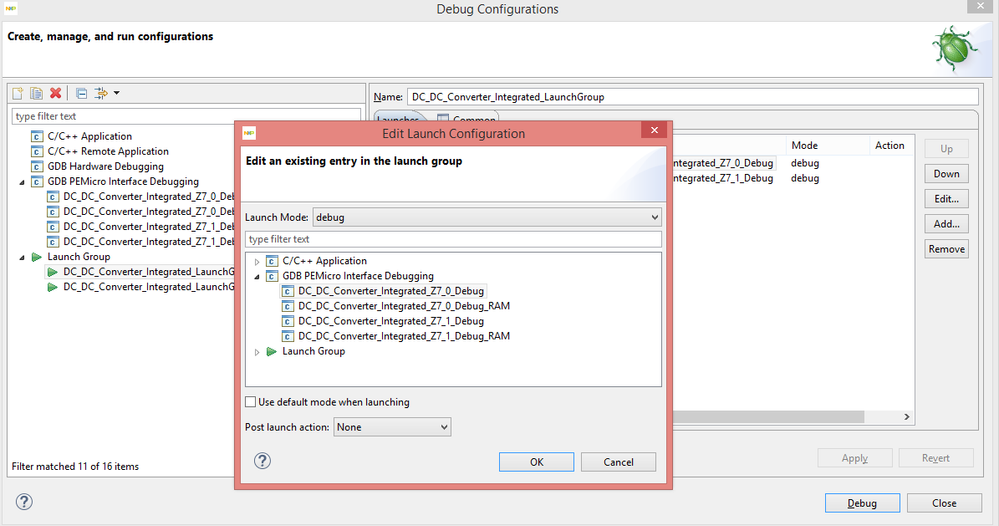Image resolution: width=999 pixels, height=526 pixels.
Task: Click the Debug button
Action: click(862, 503)
